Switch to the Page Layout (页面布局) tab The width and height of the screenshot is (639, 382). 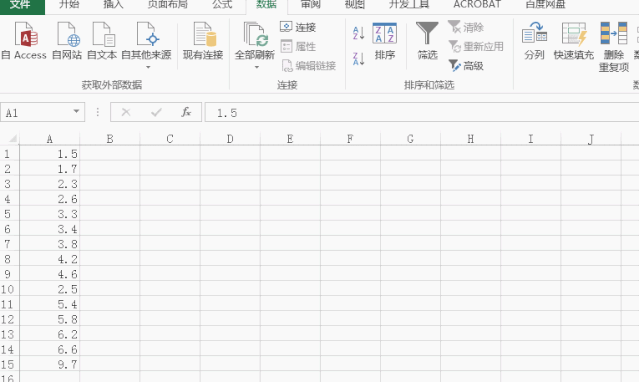pyautogui.click(x=167, y=5)
